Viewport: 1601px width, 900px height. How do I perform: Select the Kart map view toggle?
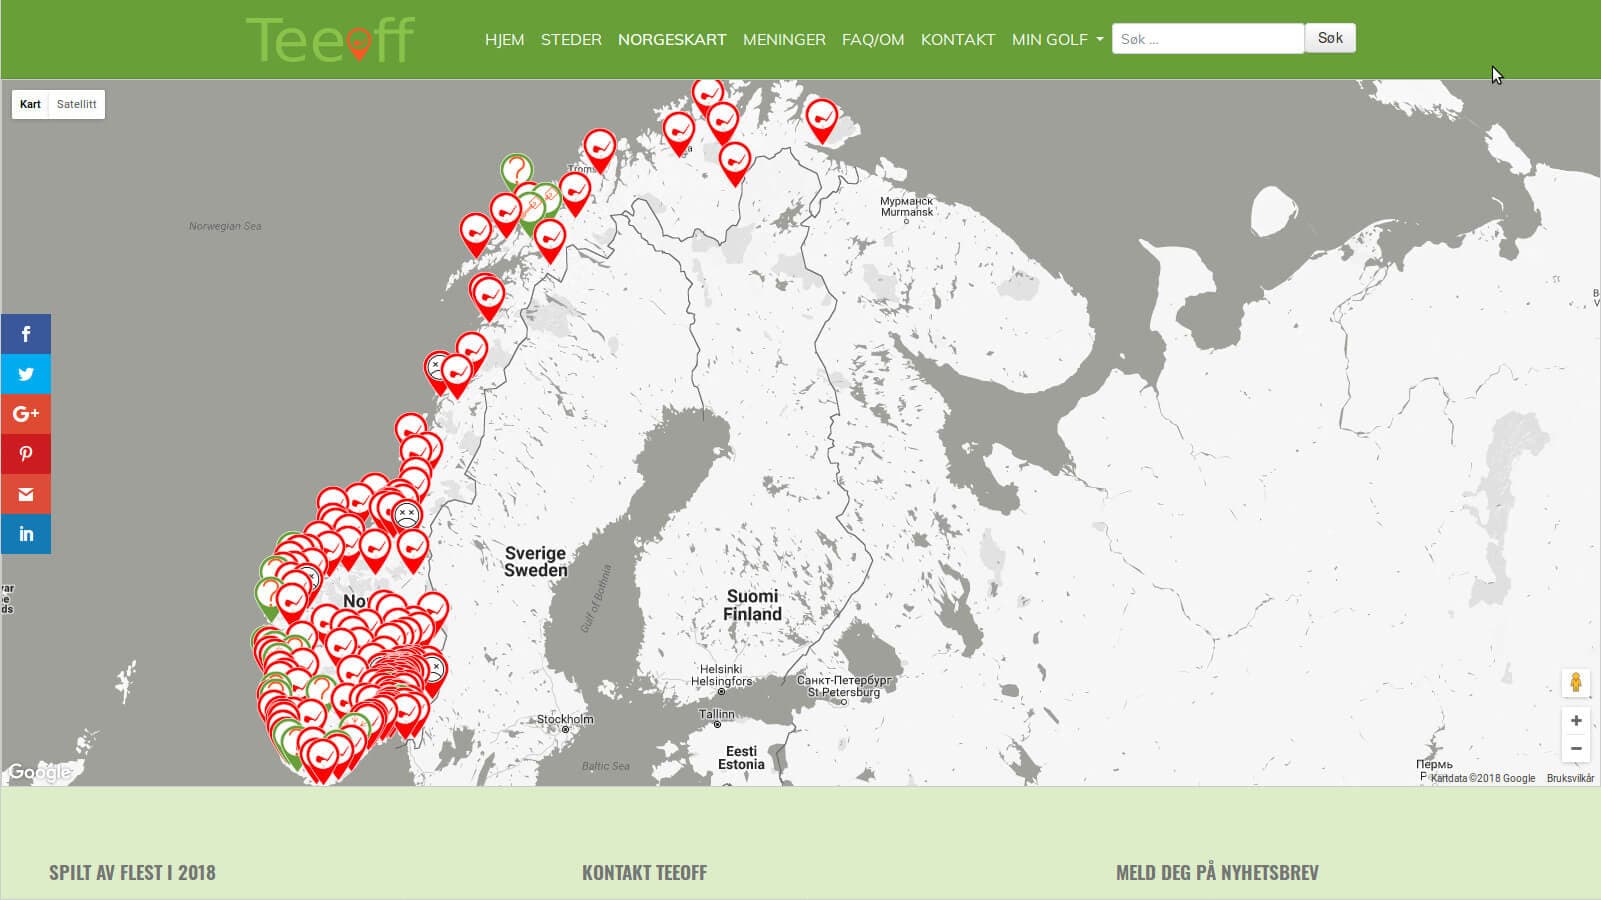[x=30, y=103]
